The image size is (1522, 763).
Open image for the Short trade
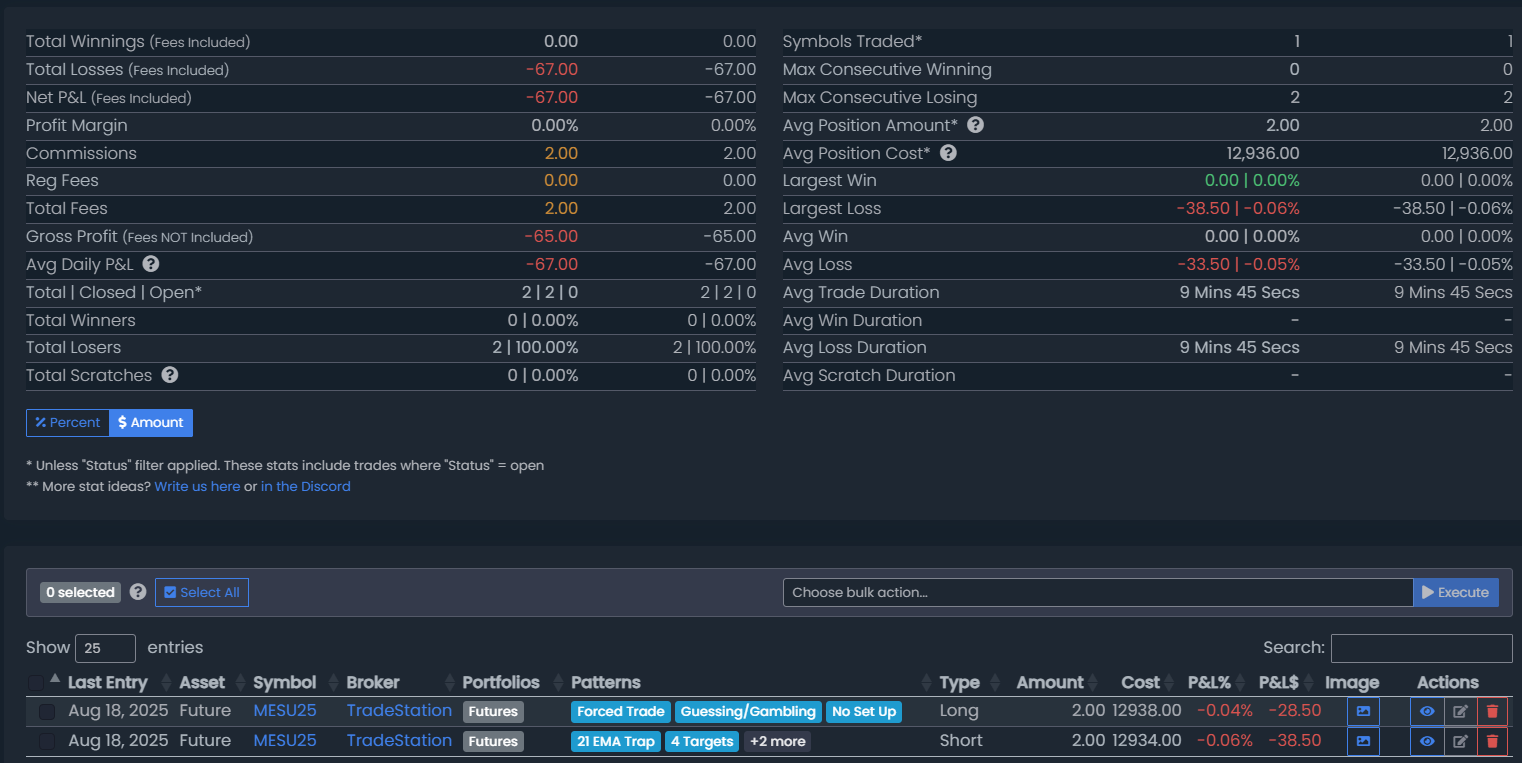(1363, 741)
